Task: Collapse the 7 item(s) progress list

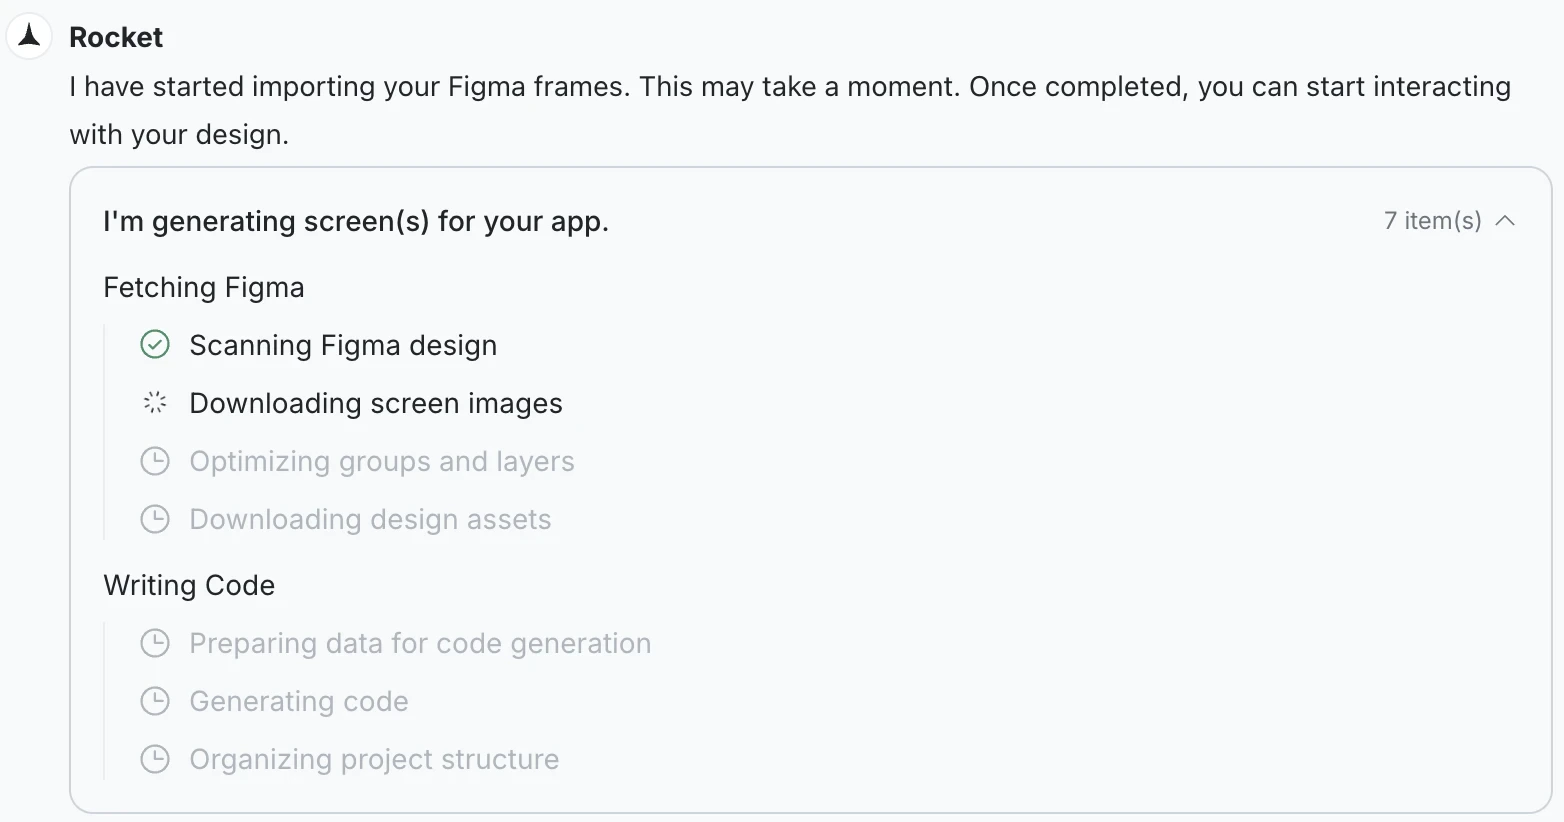Action: click(1505, 221)
